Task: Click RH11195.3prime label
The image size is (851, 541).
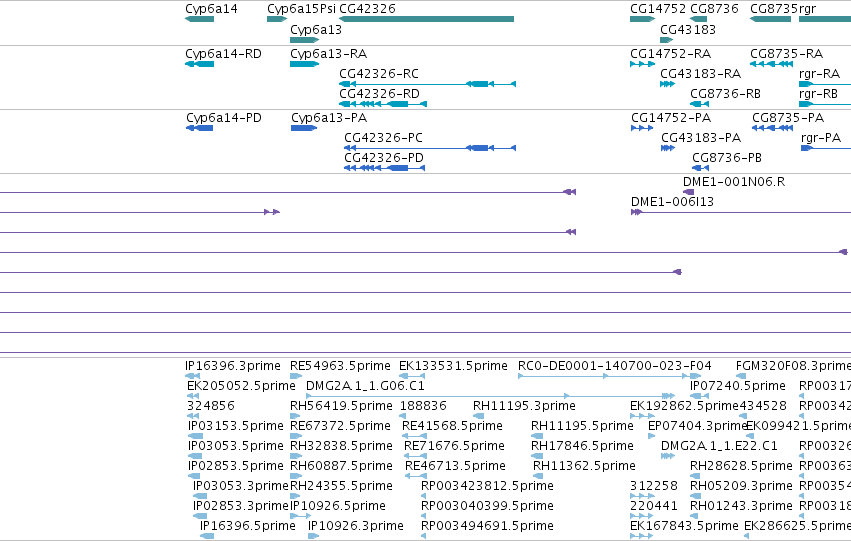Action: (524, 406)
